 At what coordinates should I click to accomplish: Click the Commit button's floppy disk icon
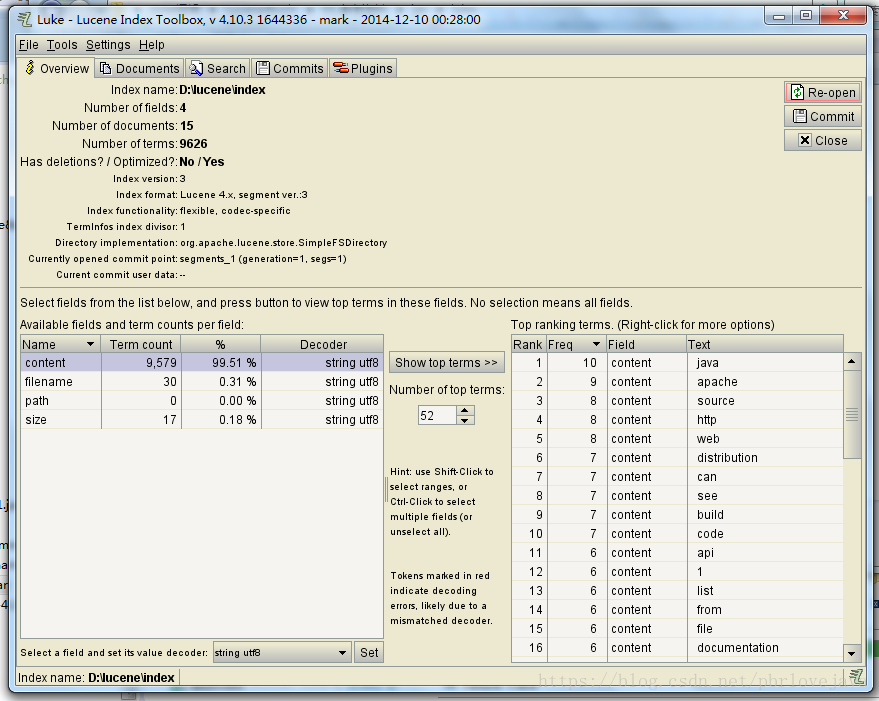click(x=799, y=116)
